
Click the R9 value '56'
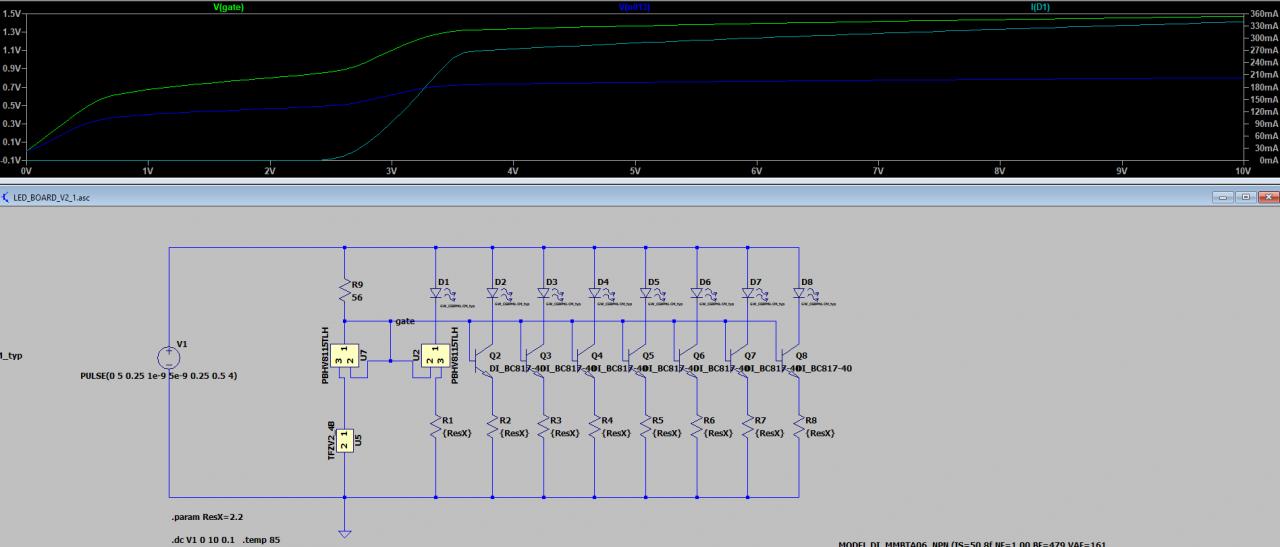(x=359, y=297)
